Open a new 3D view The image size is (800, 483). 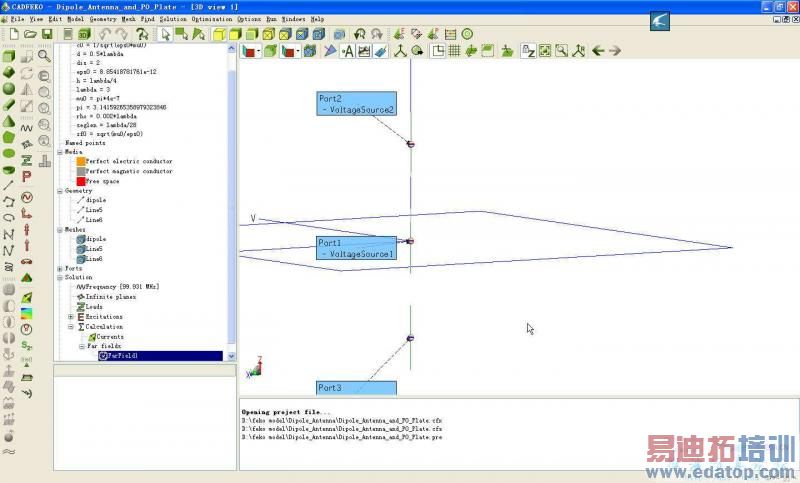click(x=84, y=34)
